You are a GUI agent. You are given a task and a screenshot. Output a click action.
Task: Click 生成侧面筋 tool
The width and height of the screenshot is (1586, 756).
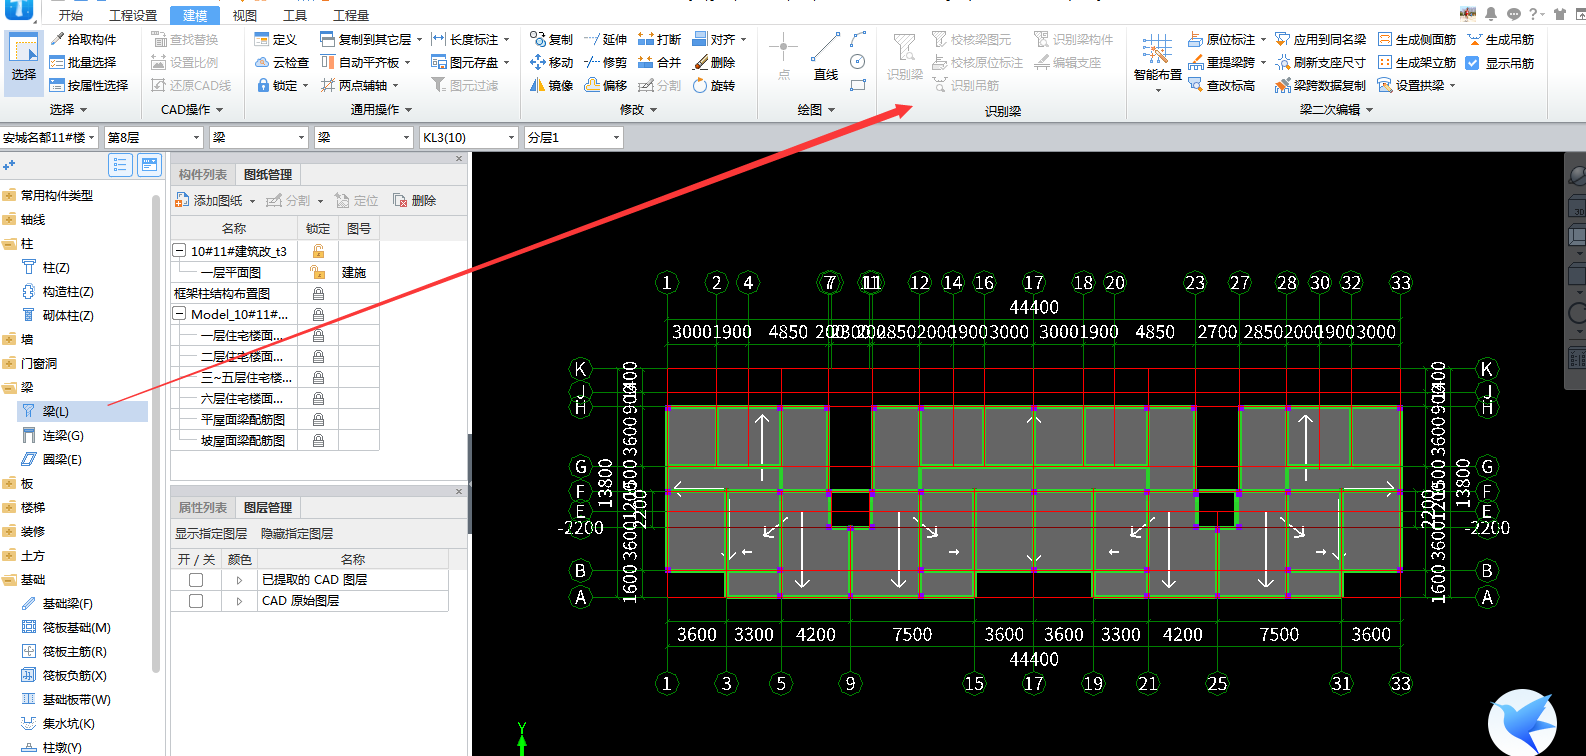click(1417, 39)
